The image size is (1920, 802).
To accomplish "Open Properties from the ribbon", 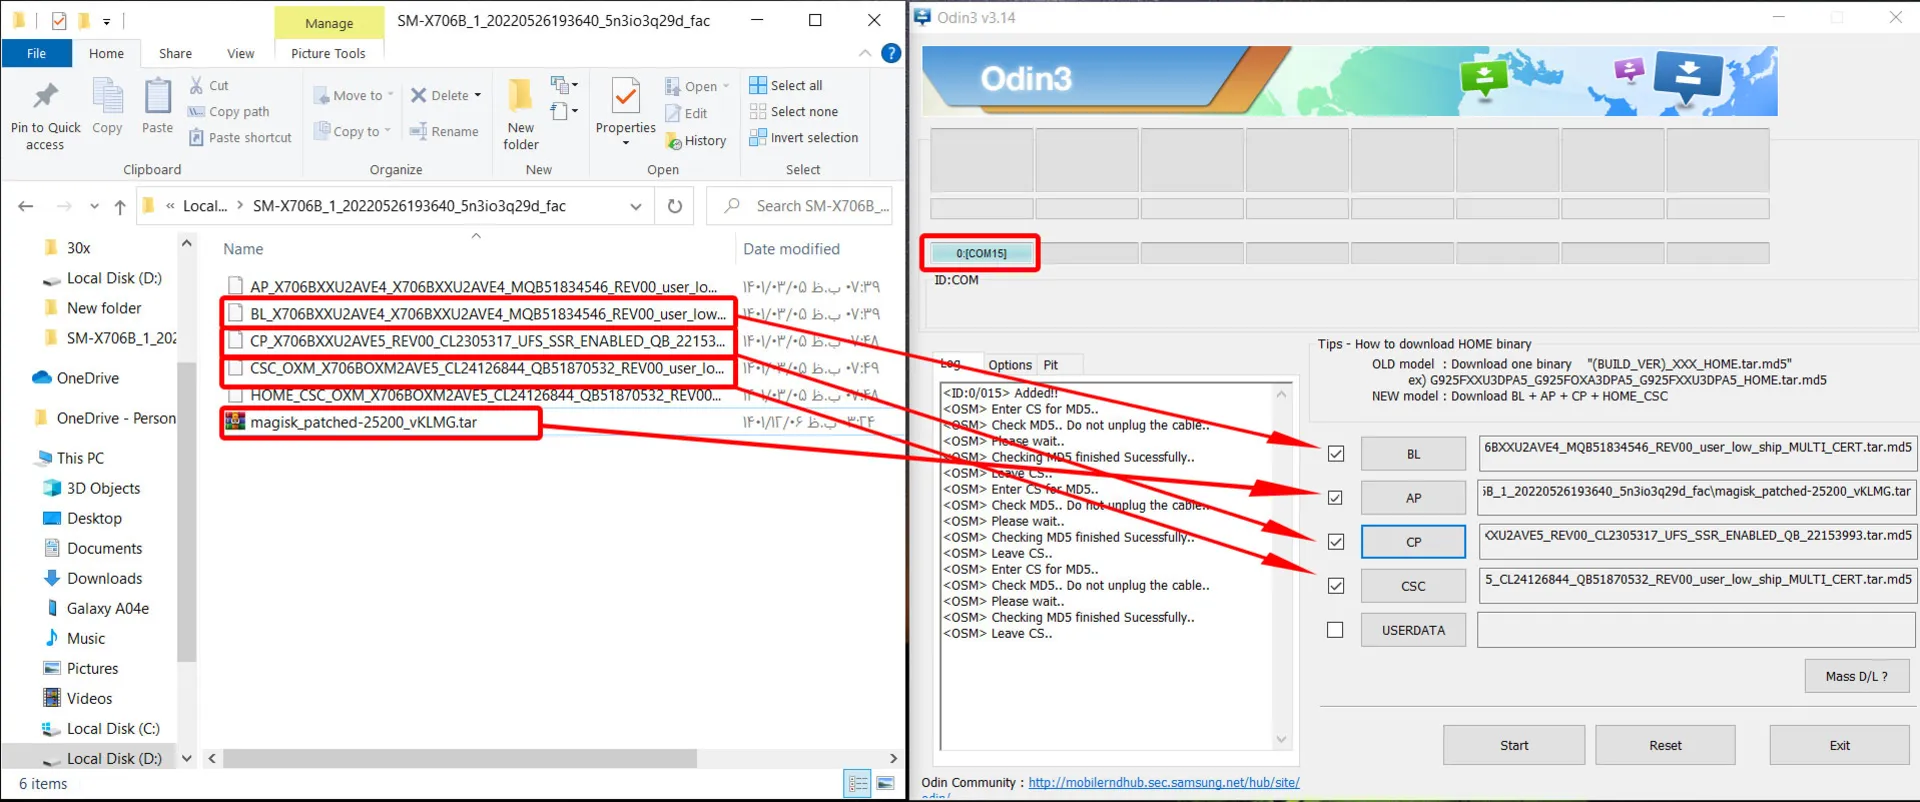I will click(626, 112).
